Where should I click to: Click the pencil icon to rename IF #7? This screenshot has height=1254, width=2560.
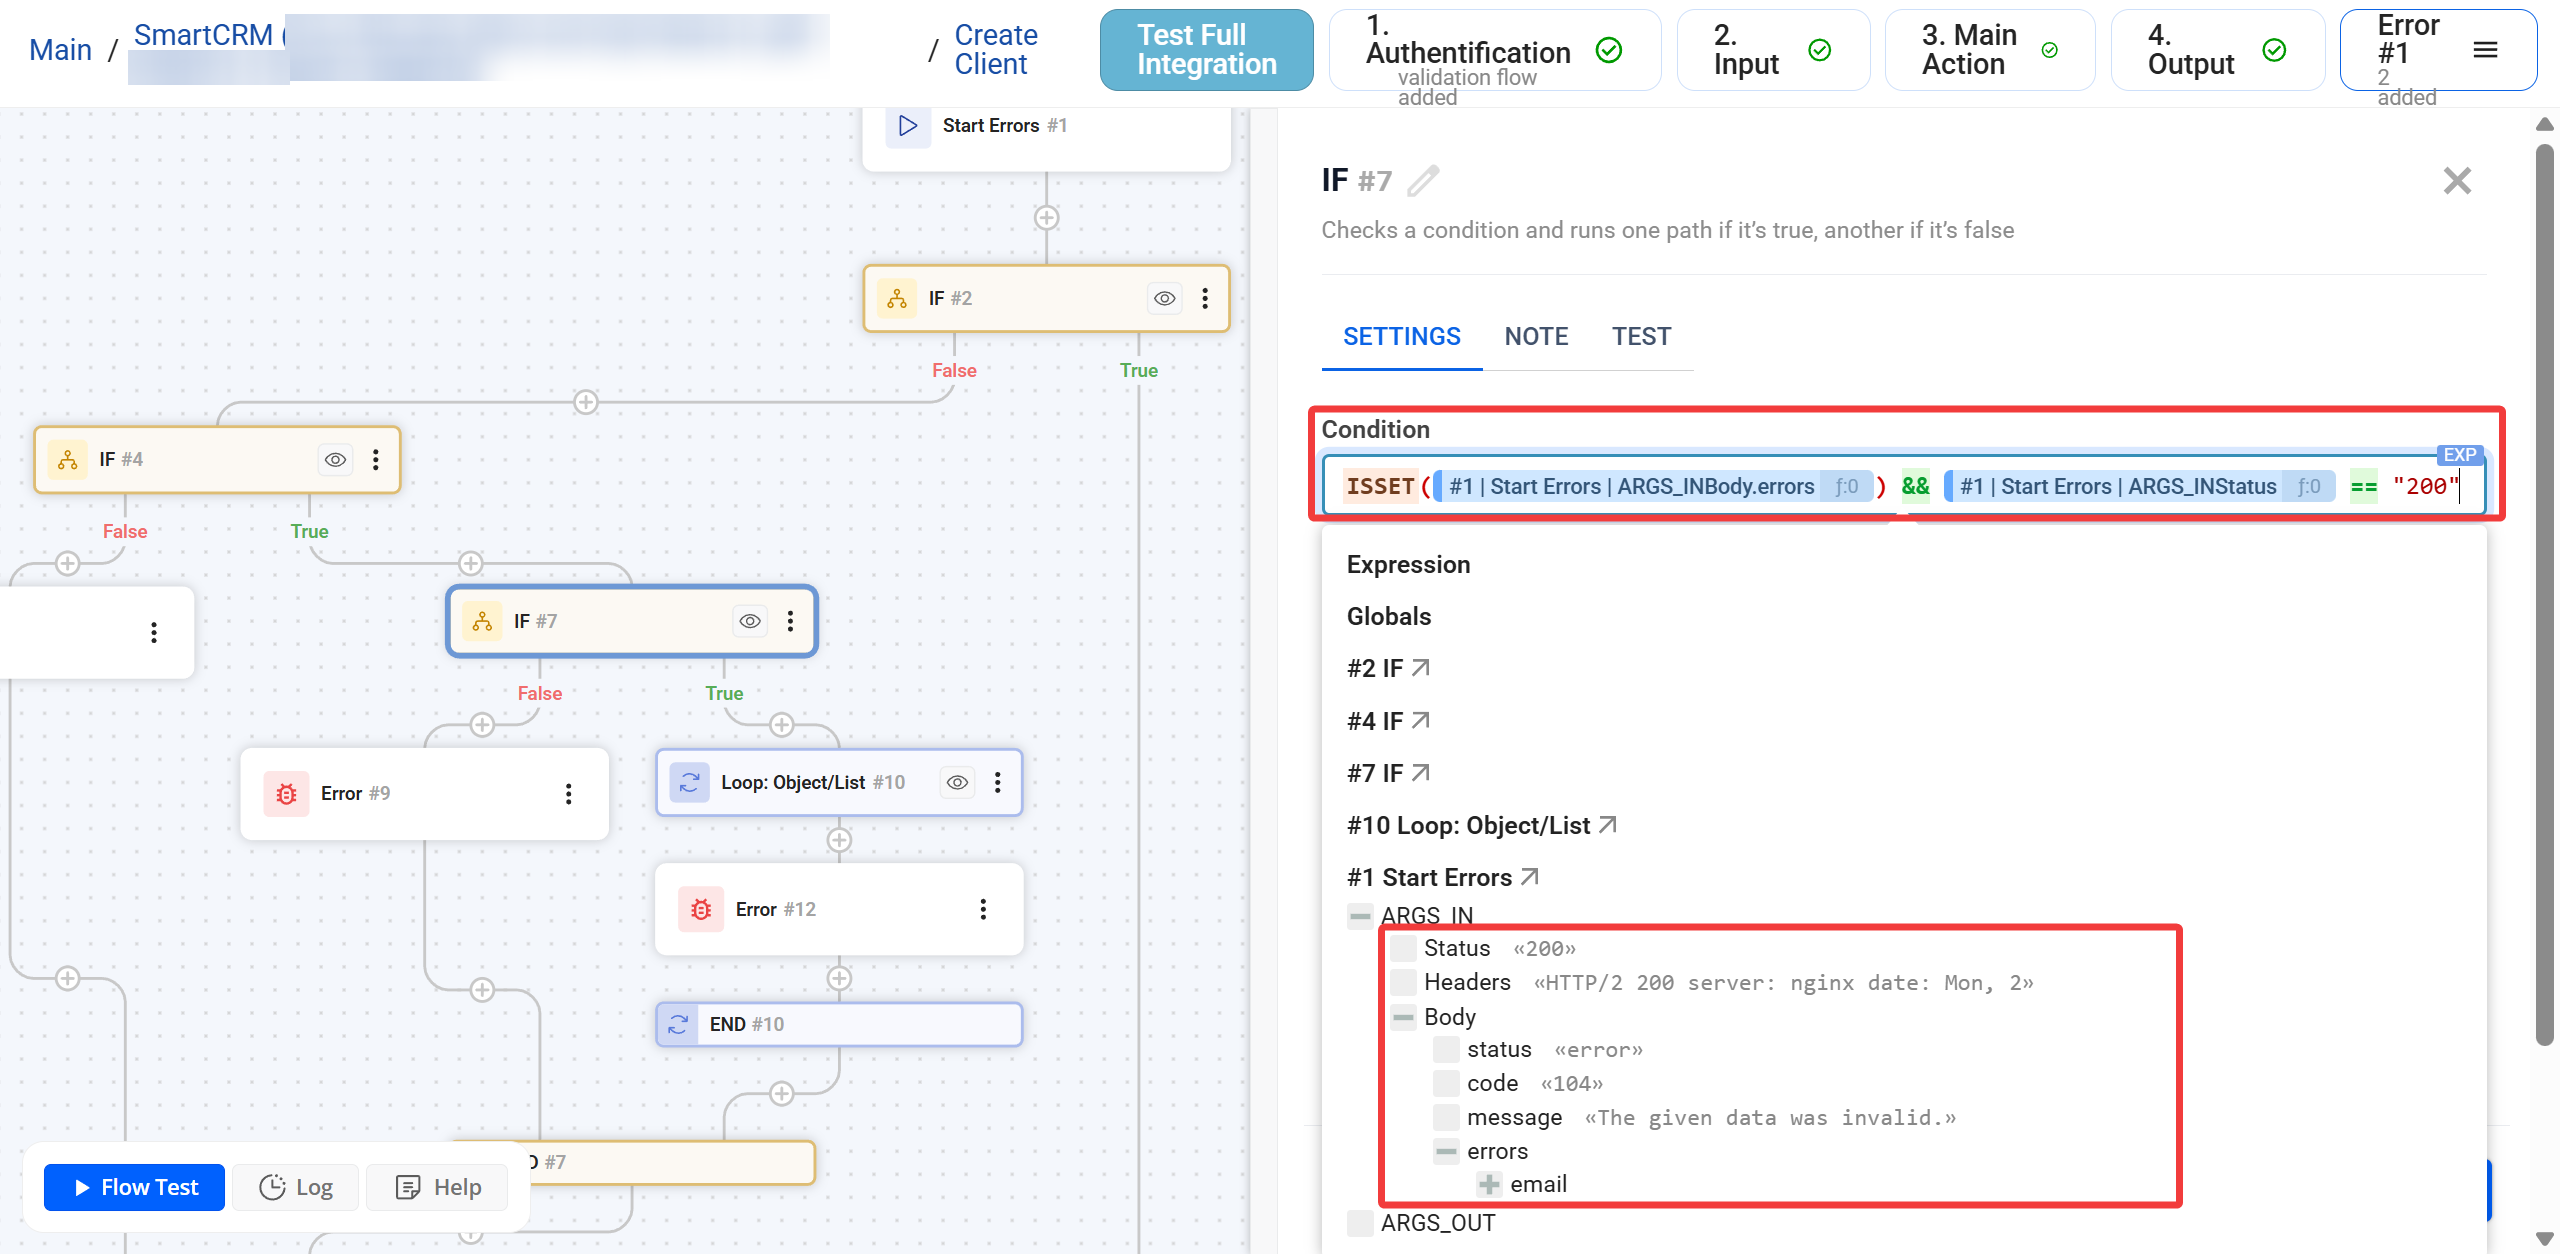tap(1423, 181)
